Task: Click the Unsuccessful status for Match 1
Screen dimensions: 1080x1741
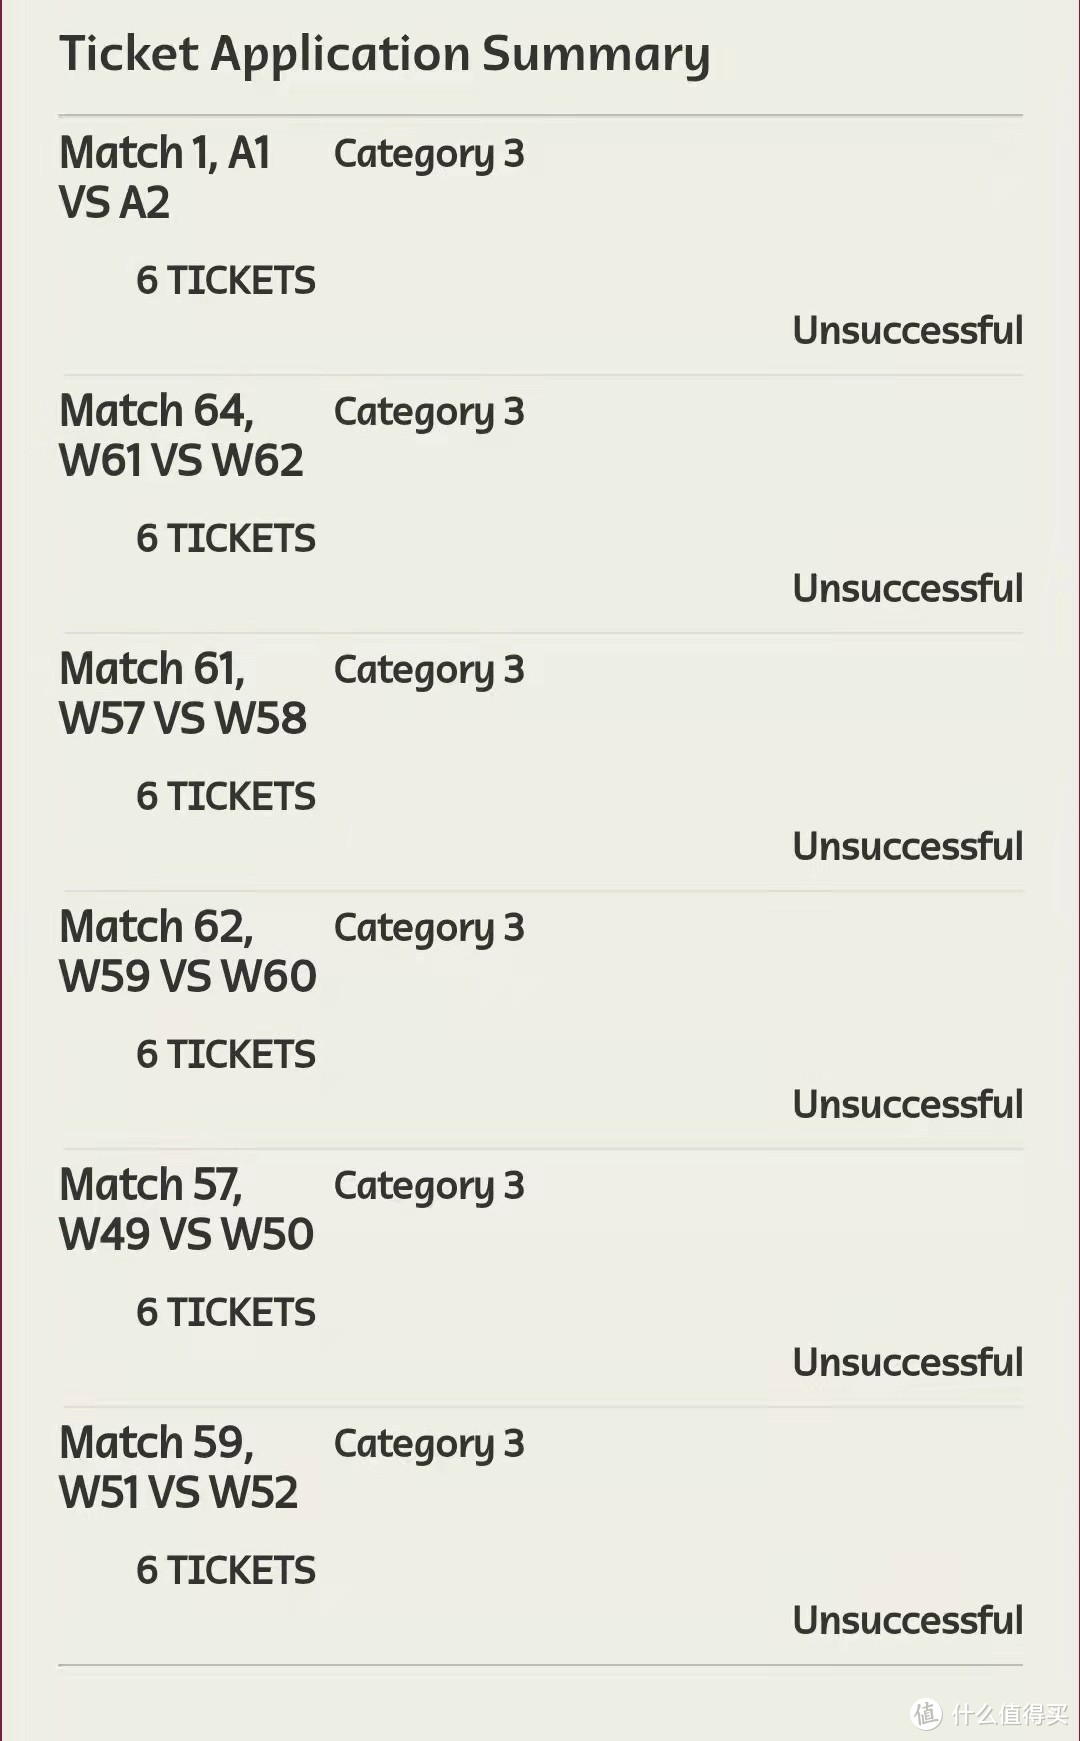Action: [x=908, y=331]
